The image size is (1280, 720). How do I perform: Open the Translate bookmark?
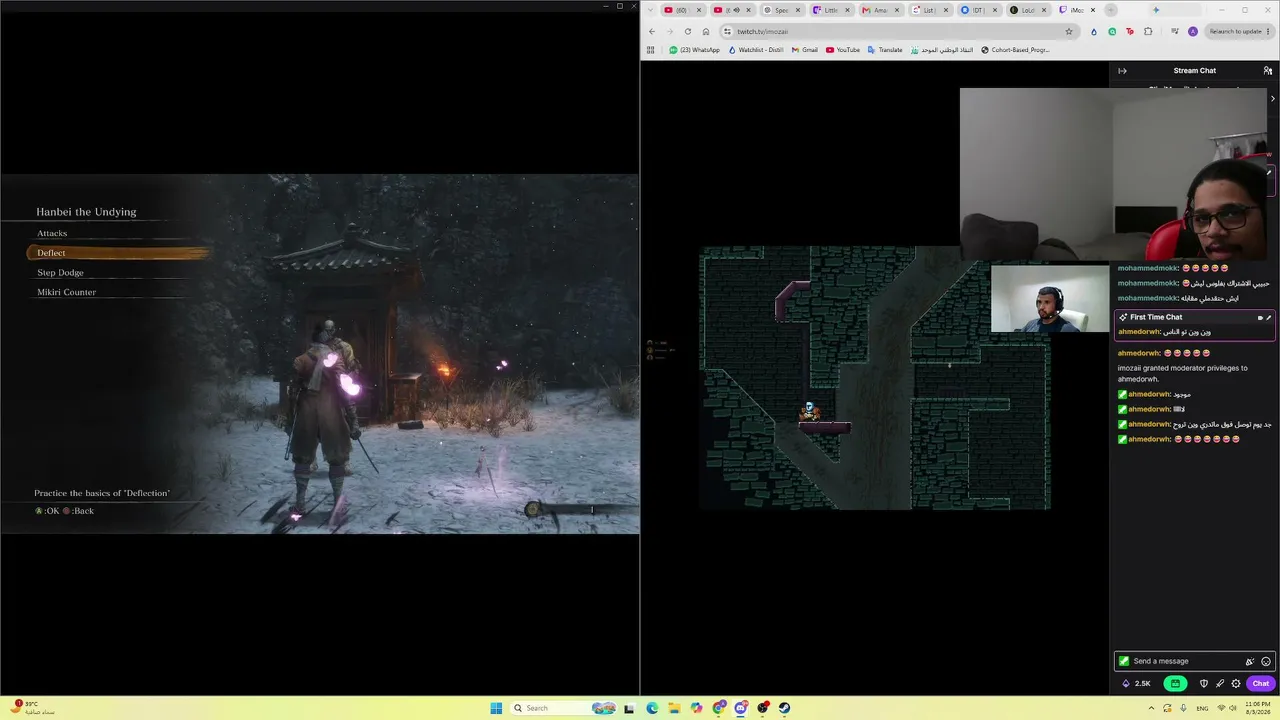tap(885, 50)
